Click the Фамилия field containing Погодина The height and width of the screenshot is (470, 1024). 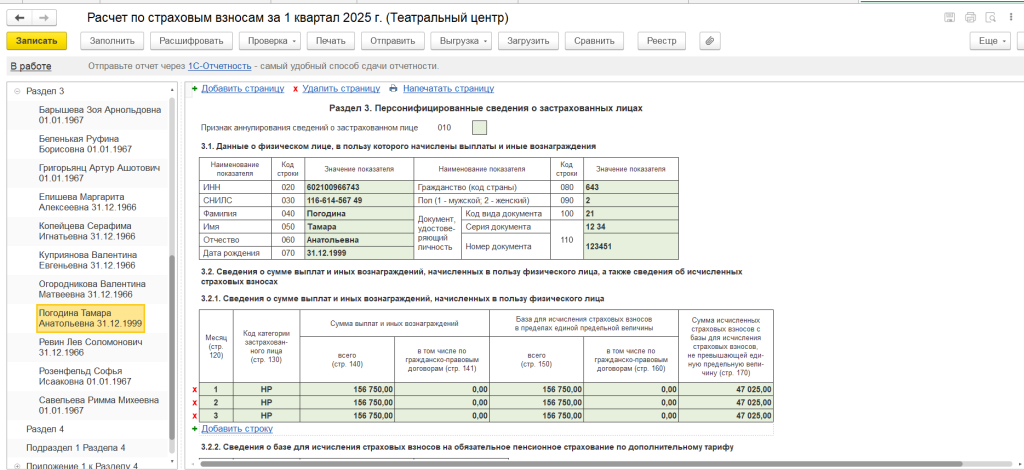[343, 213]
